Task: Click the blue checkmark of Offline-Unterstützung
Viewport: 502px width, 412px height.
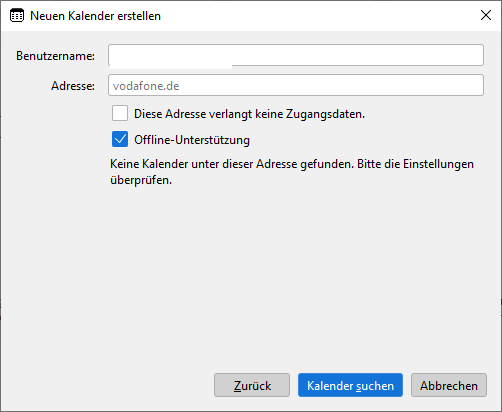Action: [x=120, y=139]
